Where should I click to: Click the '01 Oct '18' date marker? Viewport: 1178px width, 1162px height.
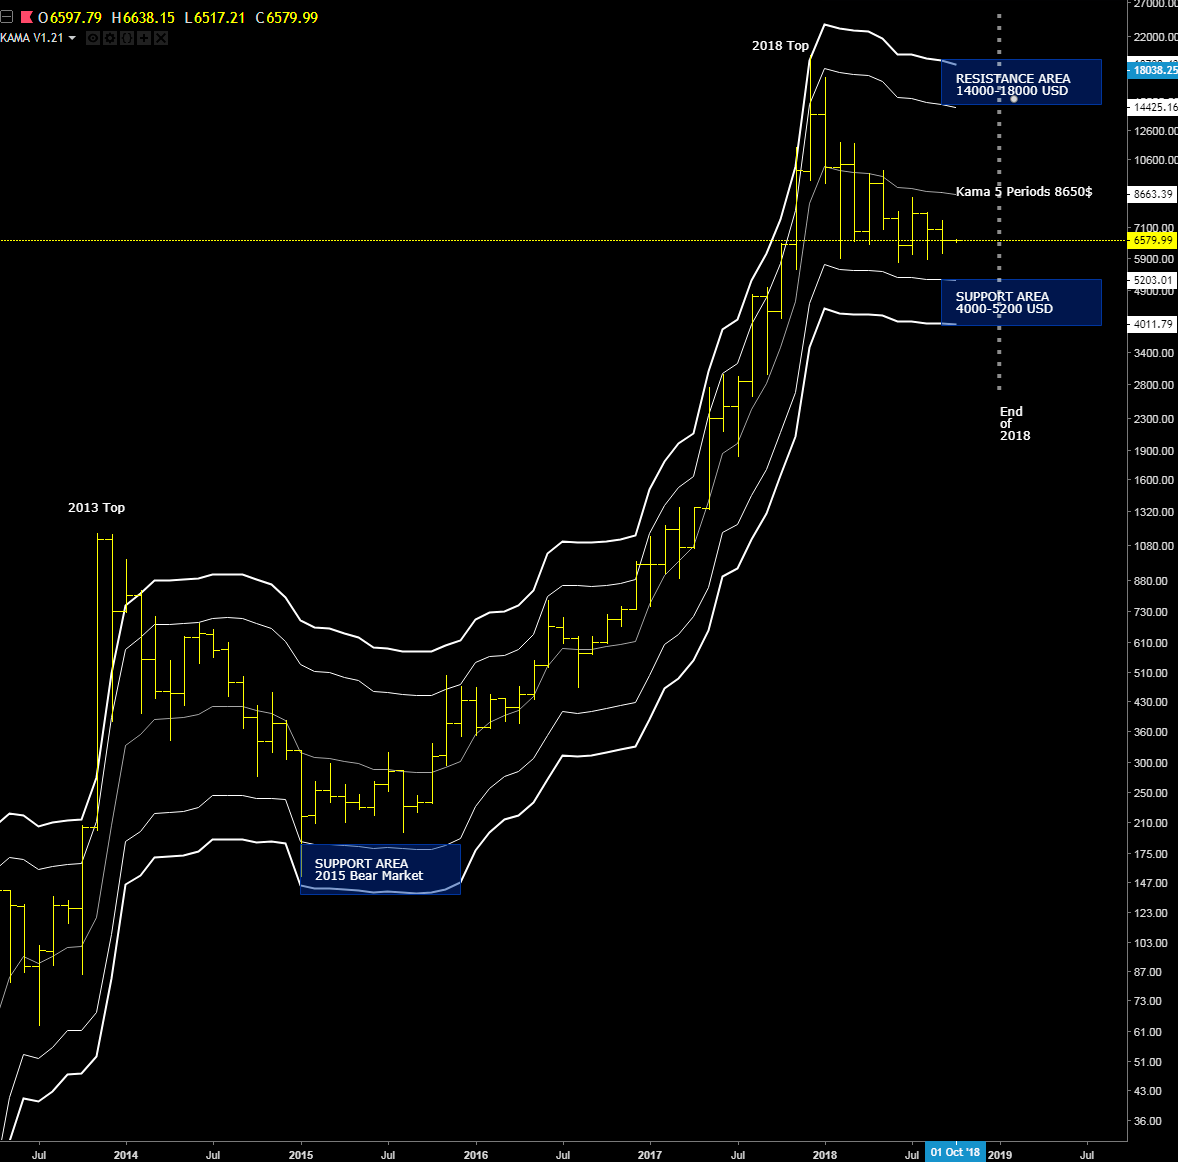click(955, 1152)
